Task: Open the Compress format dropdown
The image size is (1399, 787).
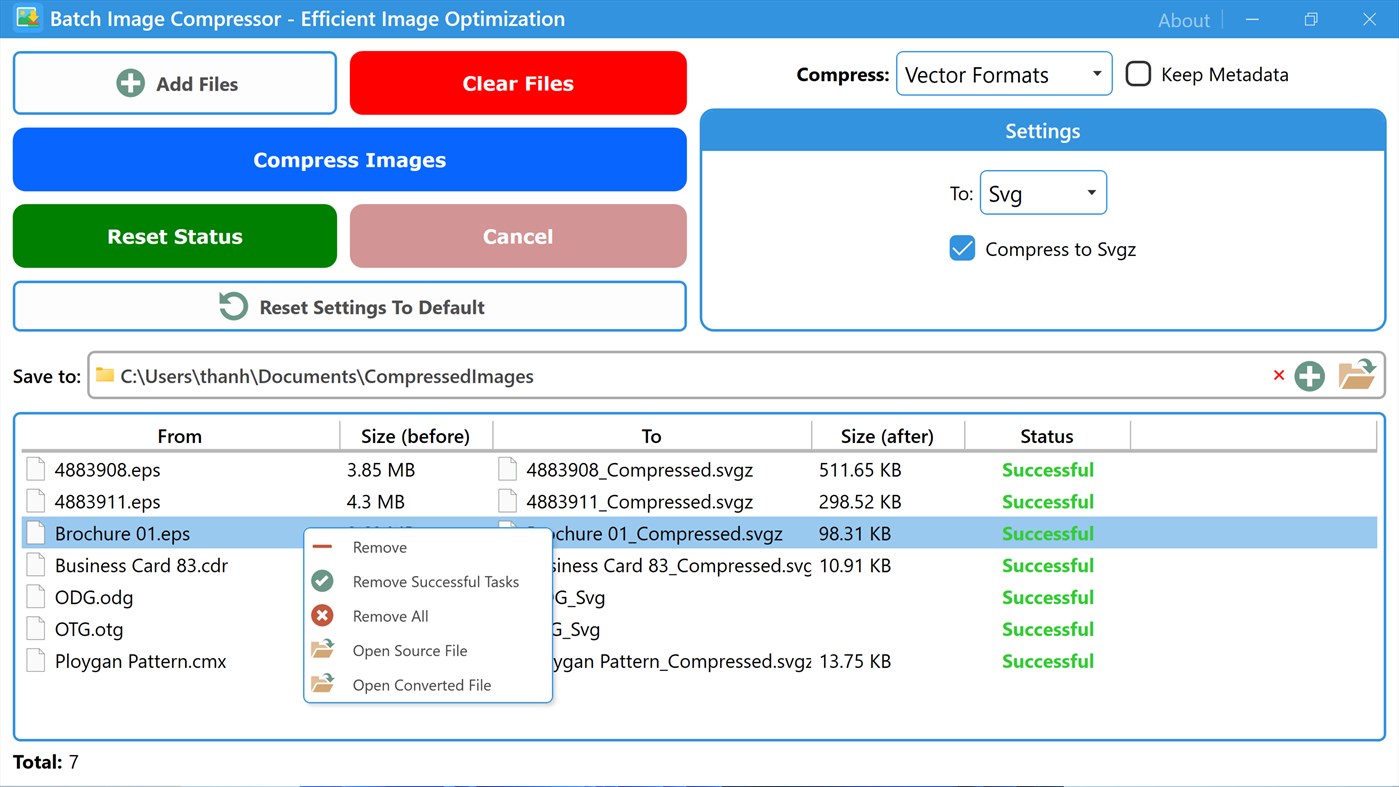Action: [x=1004, y=74]
